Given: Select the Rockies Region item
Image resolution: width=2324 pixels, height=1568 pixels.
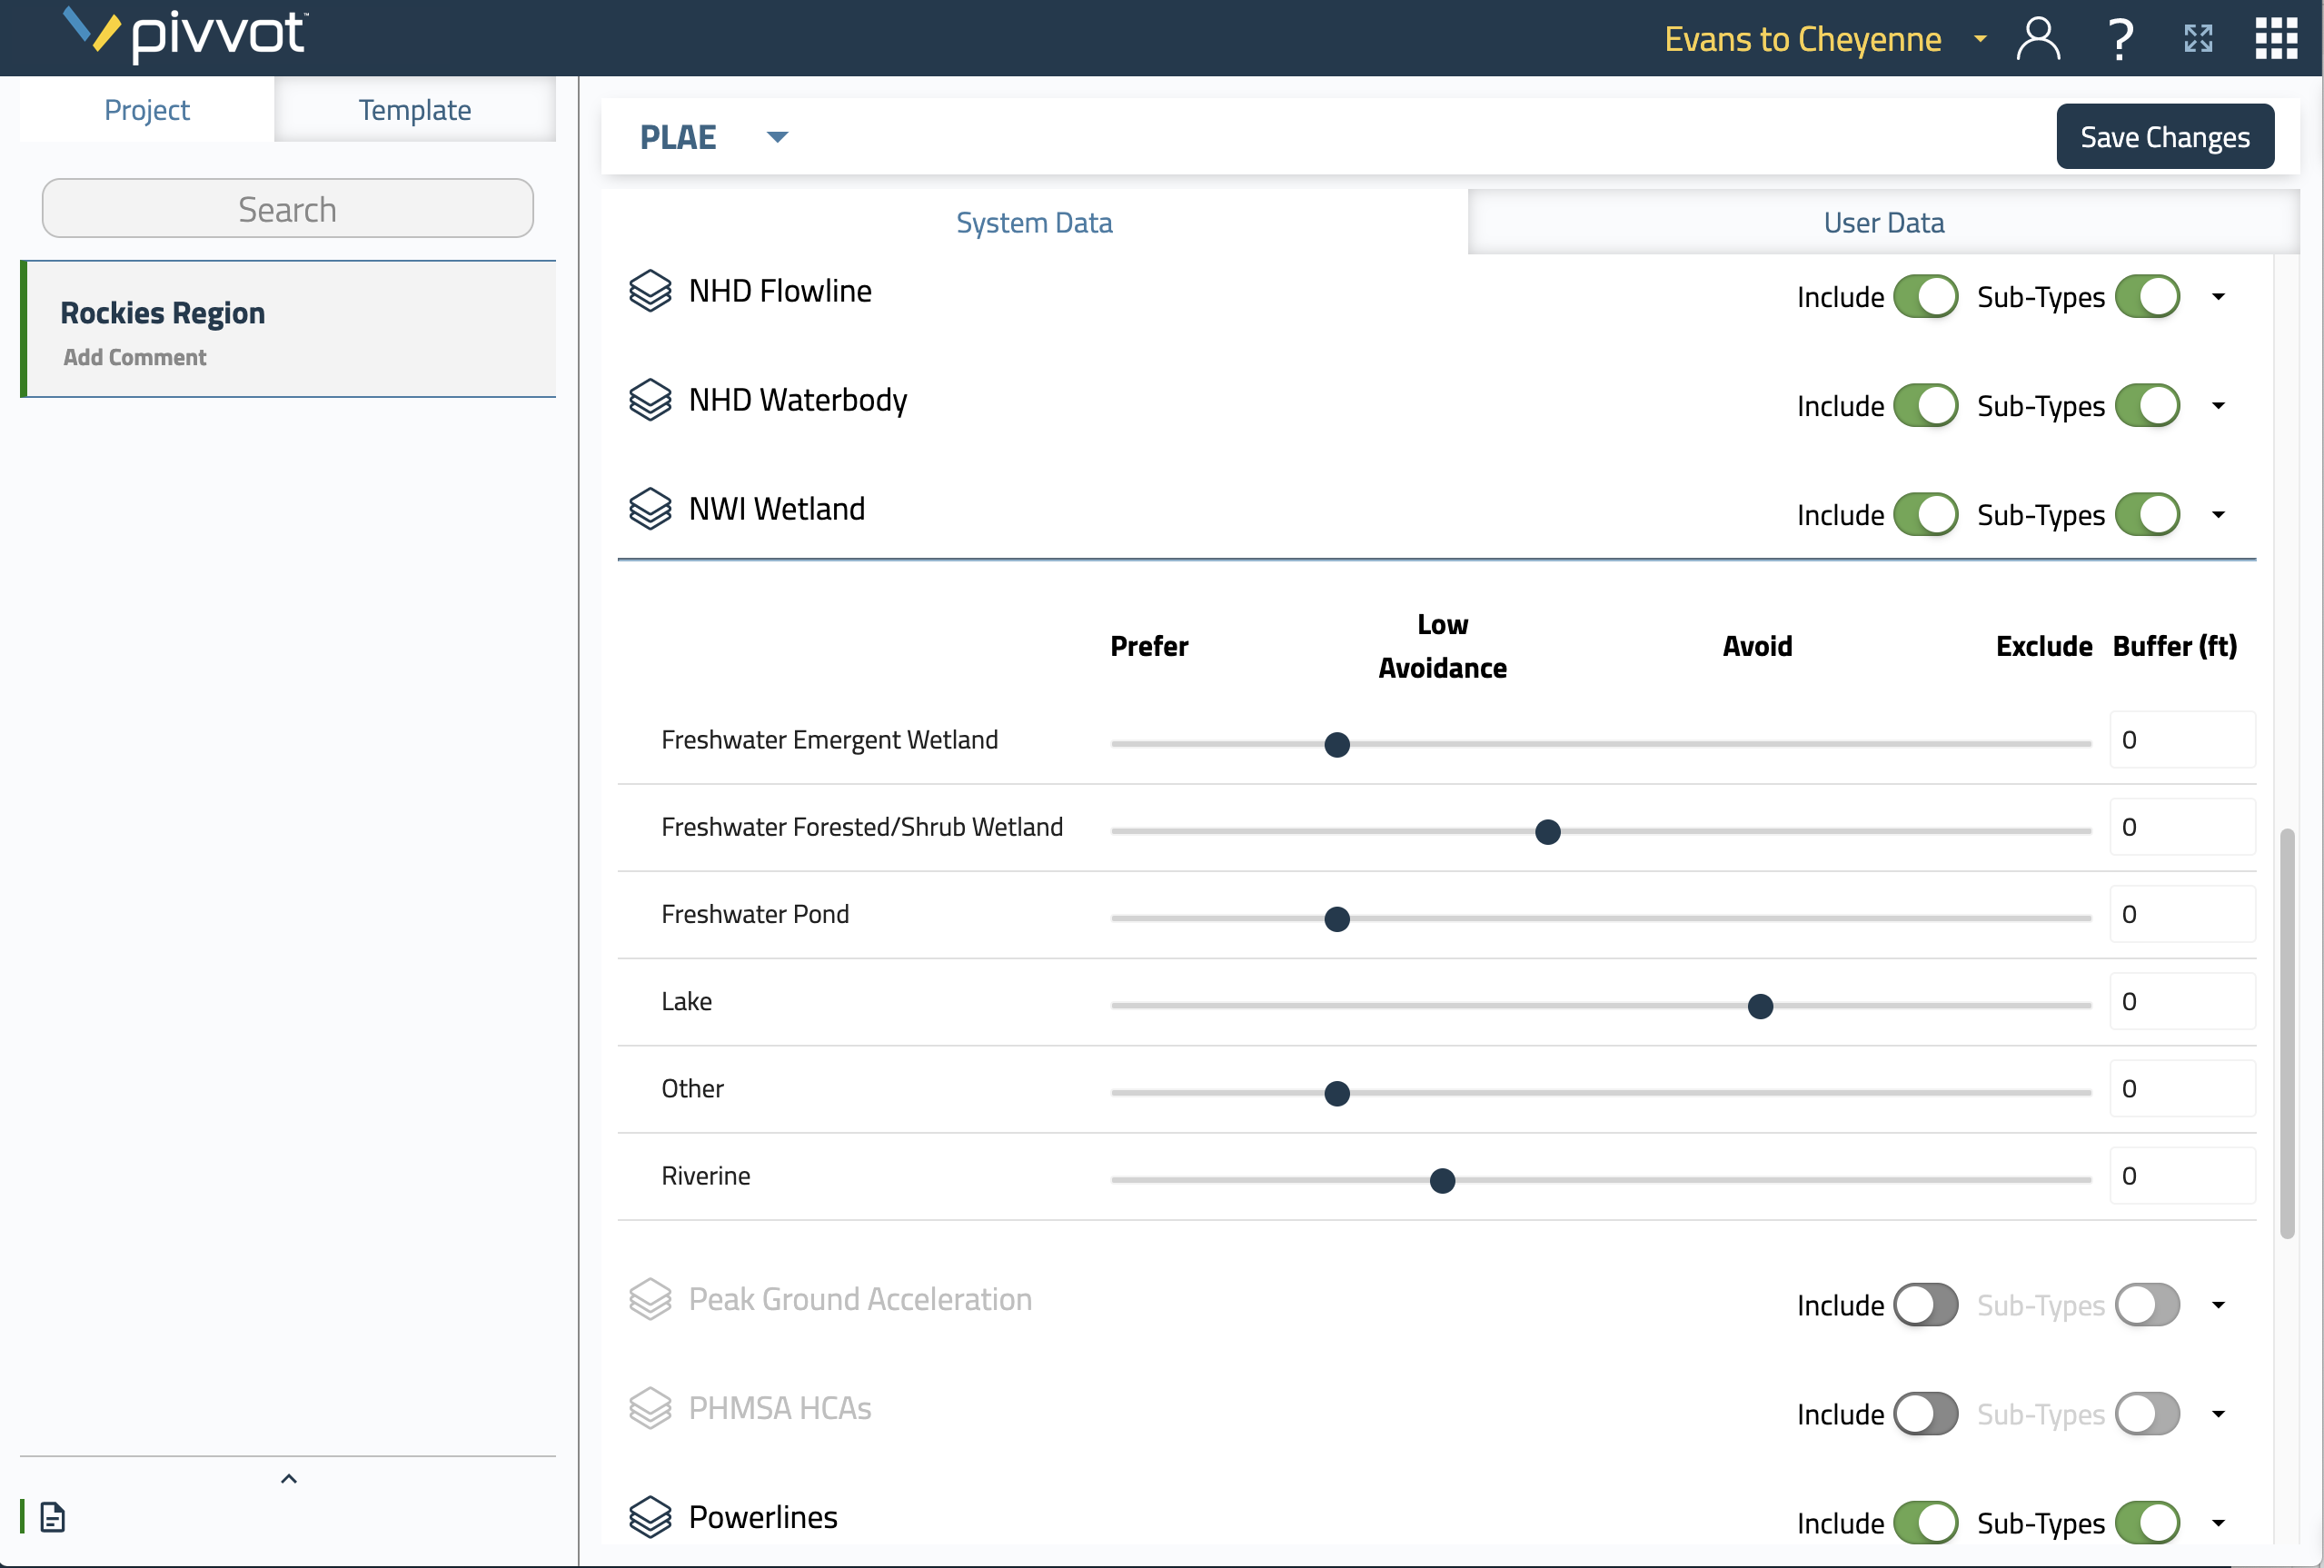Looking at the screenshot, I should click(289, 329).
